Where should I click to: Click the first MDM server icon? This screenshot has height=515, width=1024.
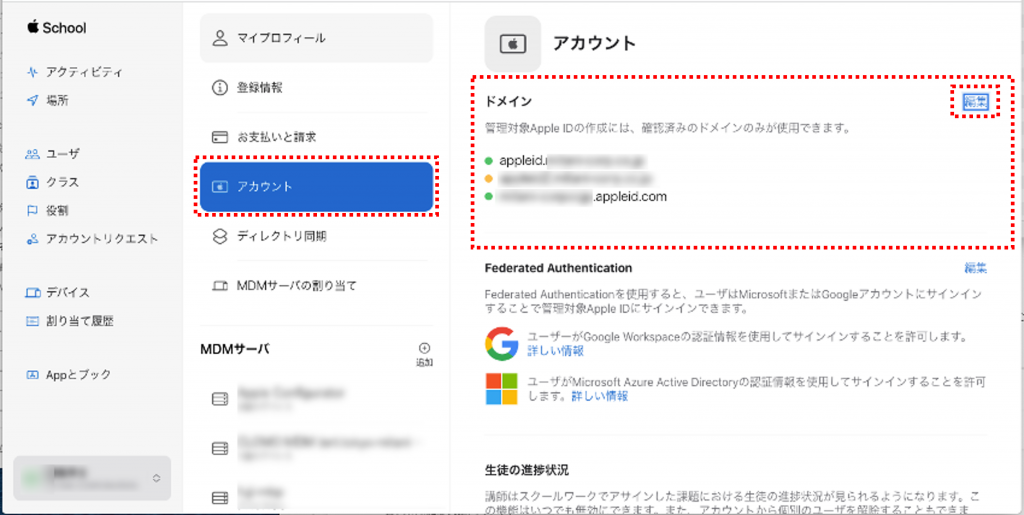(x=219, y=399)
